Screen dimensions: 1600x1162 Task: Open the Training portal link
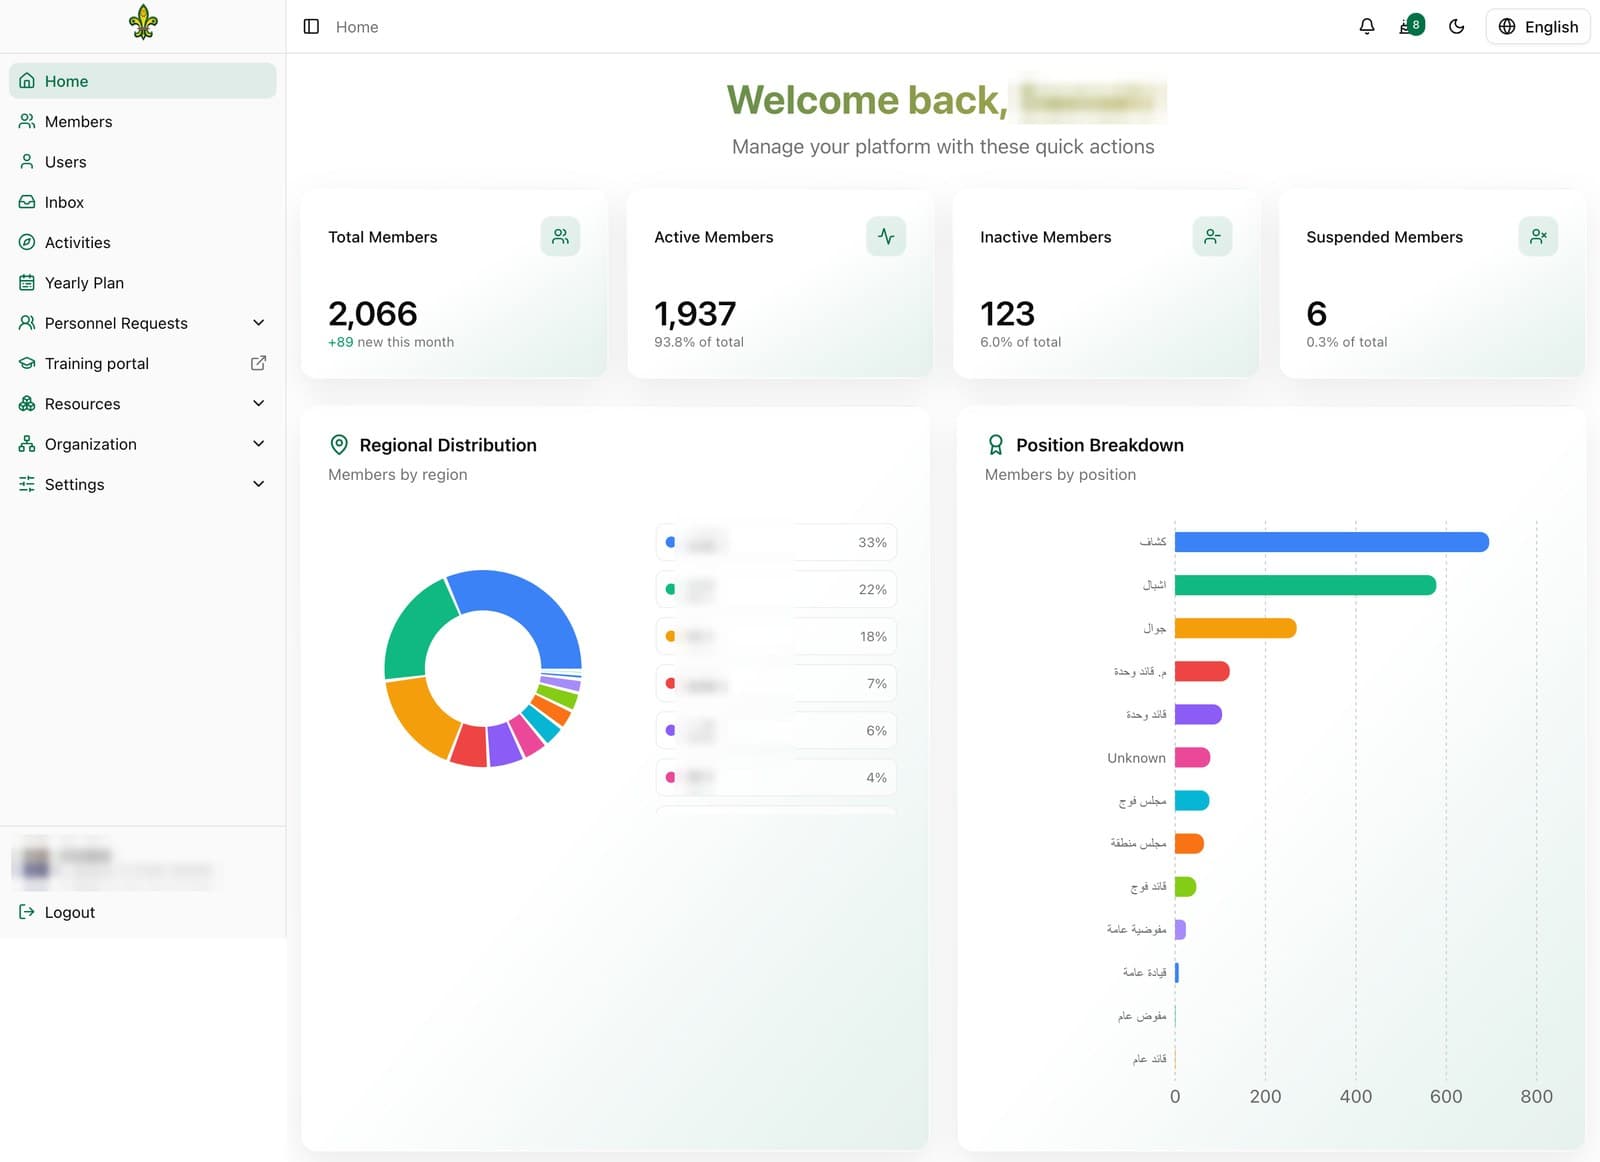(x=143, y=363)
